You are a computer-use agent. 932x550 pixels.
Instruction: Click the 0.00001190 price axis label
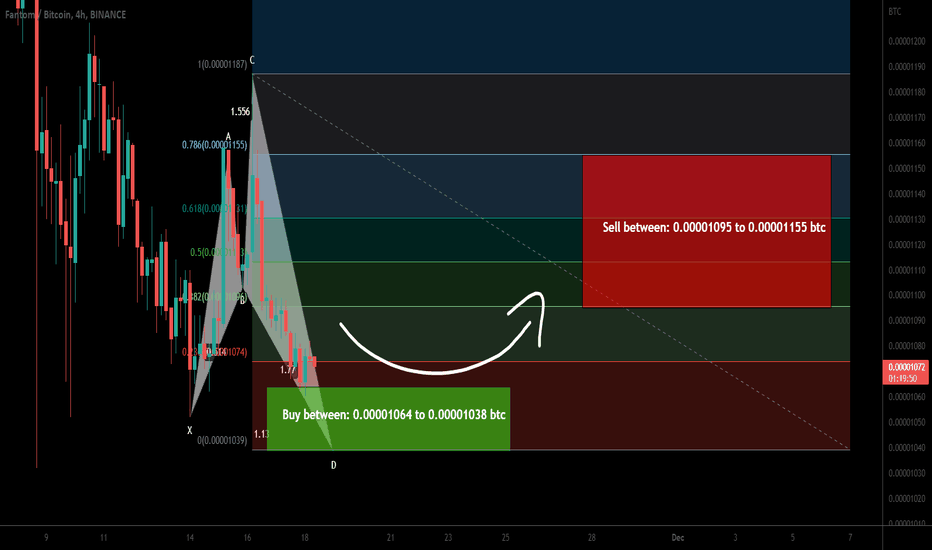pos(906,67)
